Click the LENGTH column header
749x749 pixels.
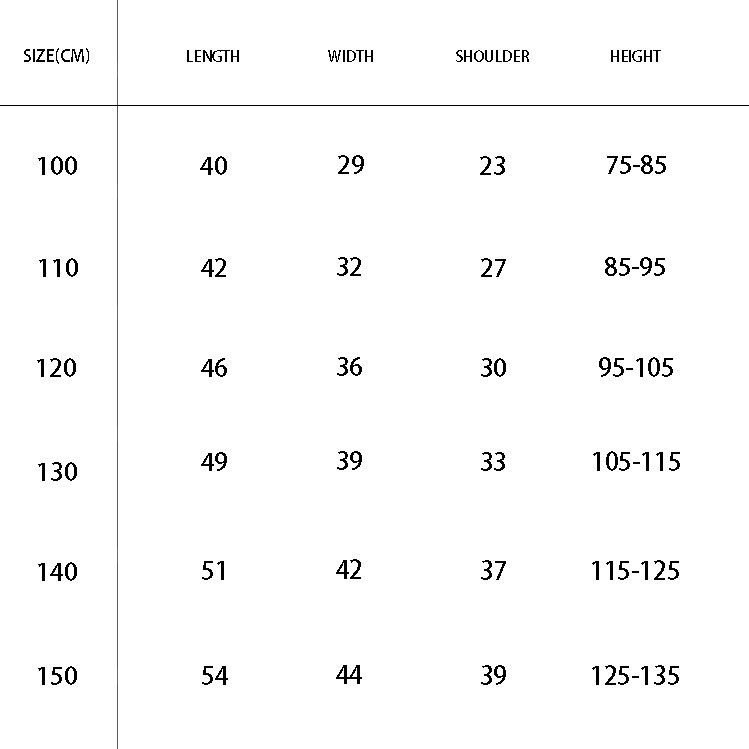tap(213, 56)
